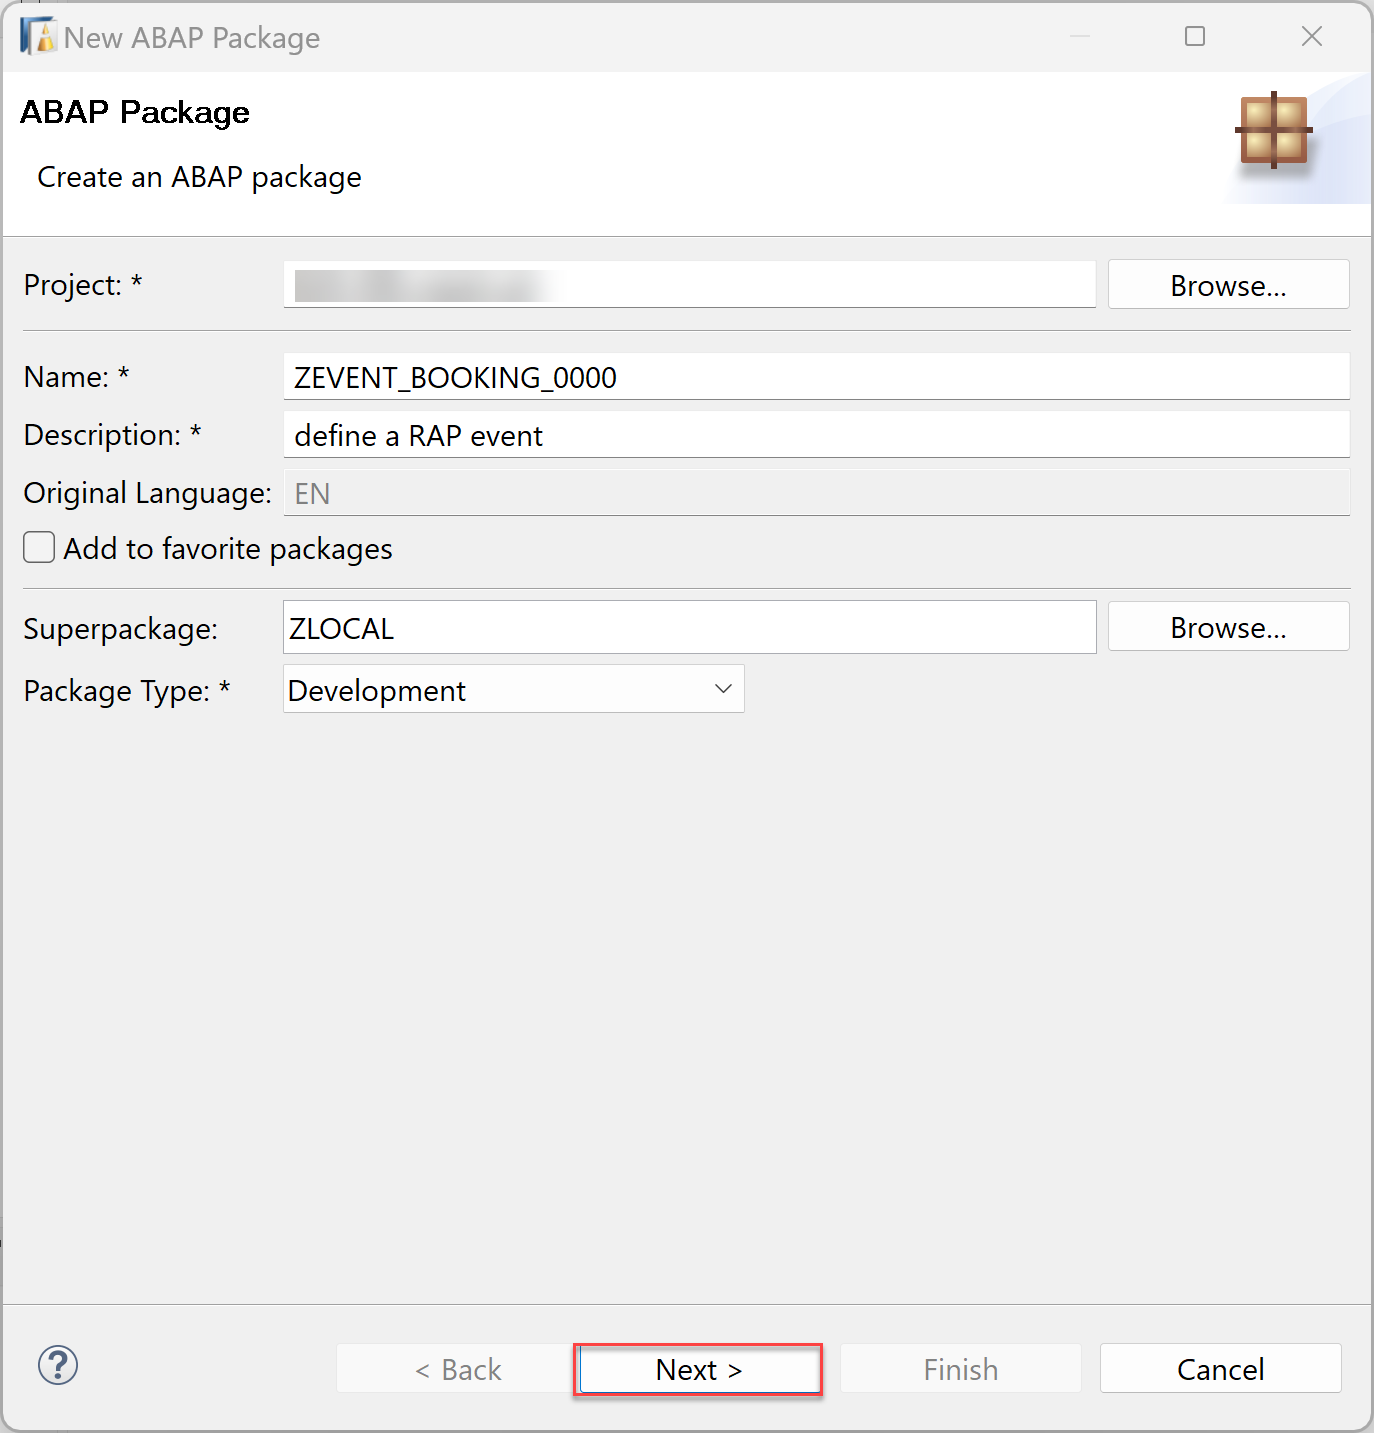The height and width of the screenshot is (1433, 1374).
Task: Click into the Name field ZEVENT_BOOKING_0000
Action: pos(816,377)
